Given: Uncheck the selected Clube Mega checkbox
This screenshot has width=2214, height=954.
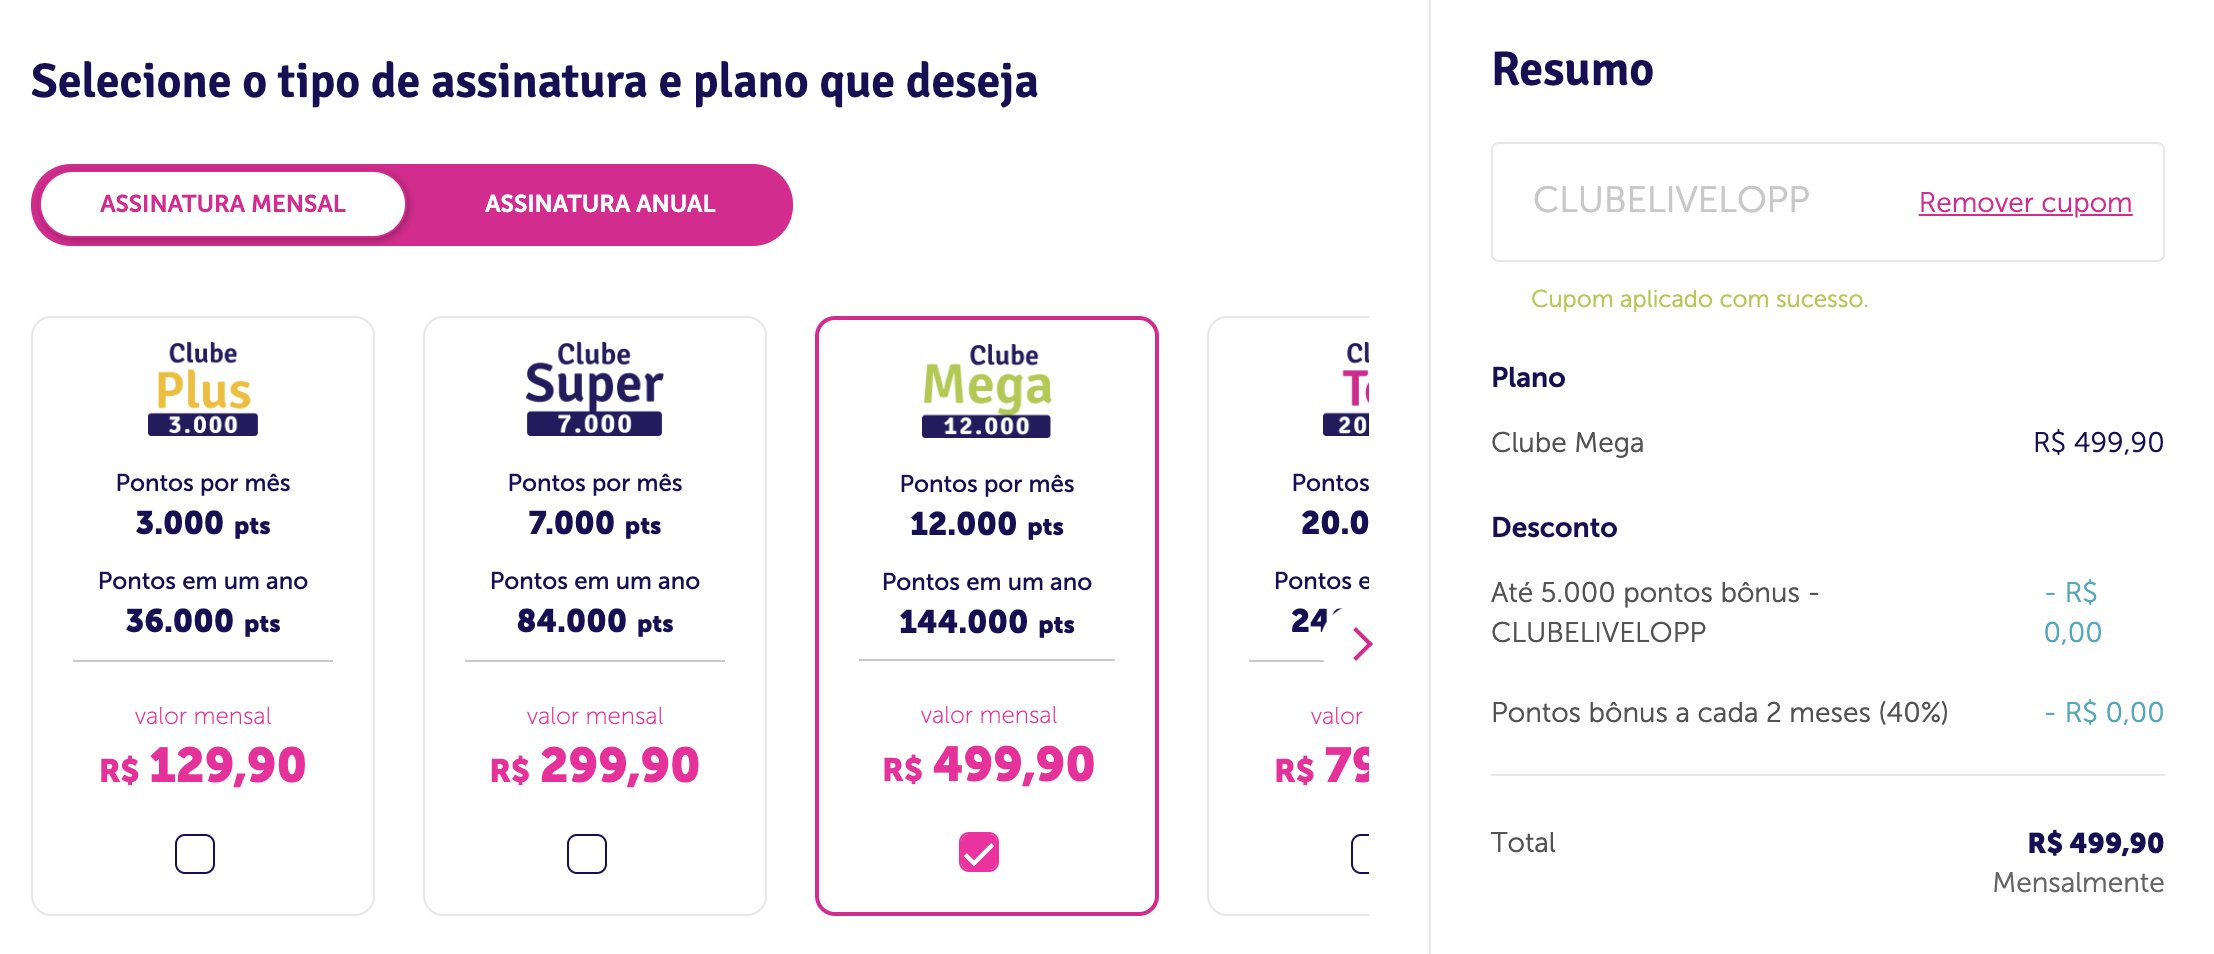Looking at the screenshot, I should click(979, 852).
